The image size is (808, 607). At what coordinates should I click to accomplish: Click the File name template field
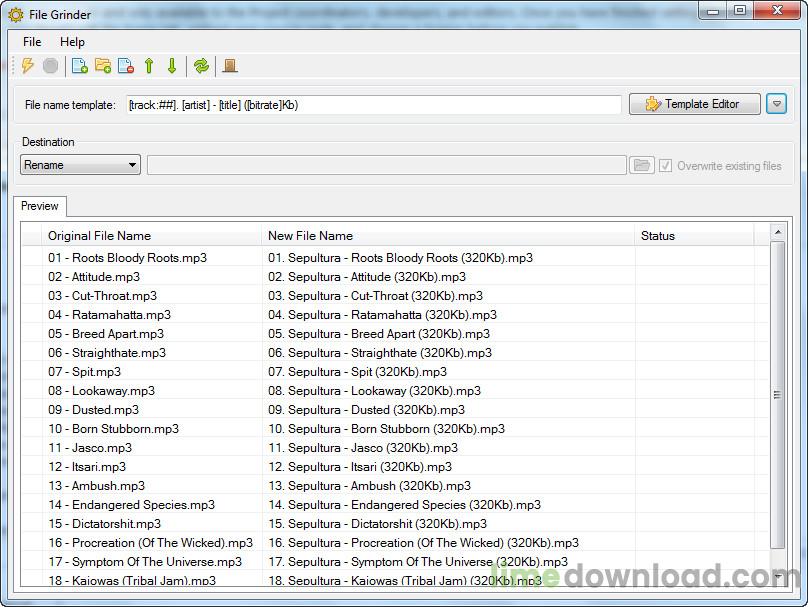click(374, 105)
